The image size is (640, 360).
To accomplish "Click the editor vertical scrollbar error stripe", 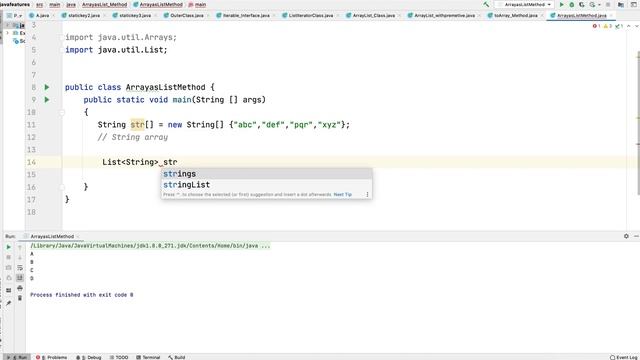I will click(638, 122).
